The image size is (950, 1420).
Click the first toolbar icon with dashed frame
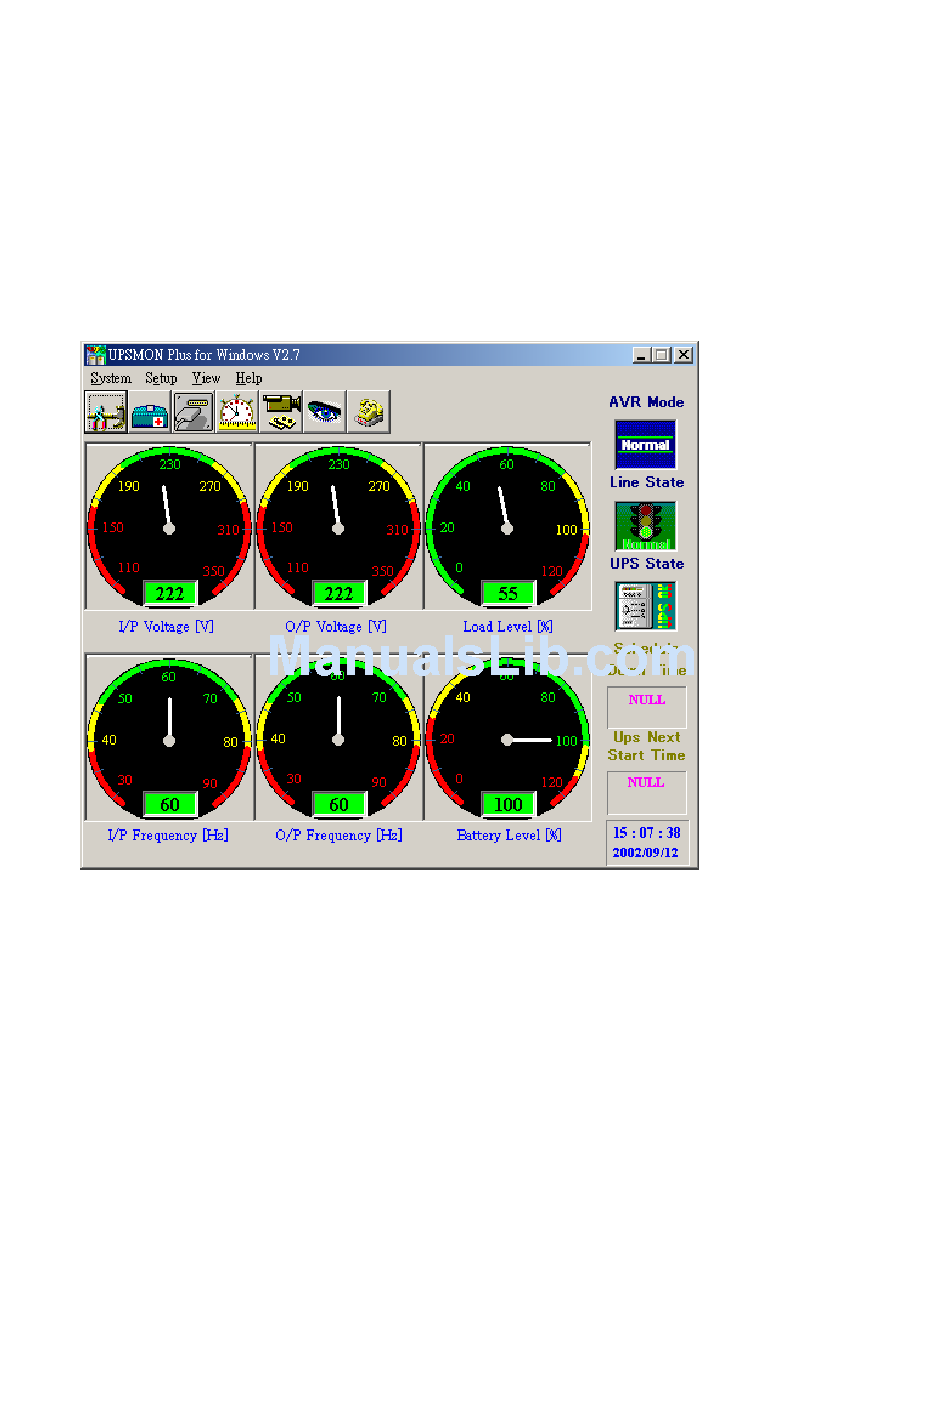click(105, 411)
